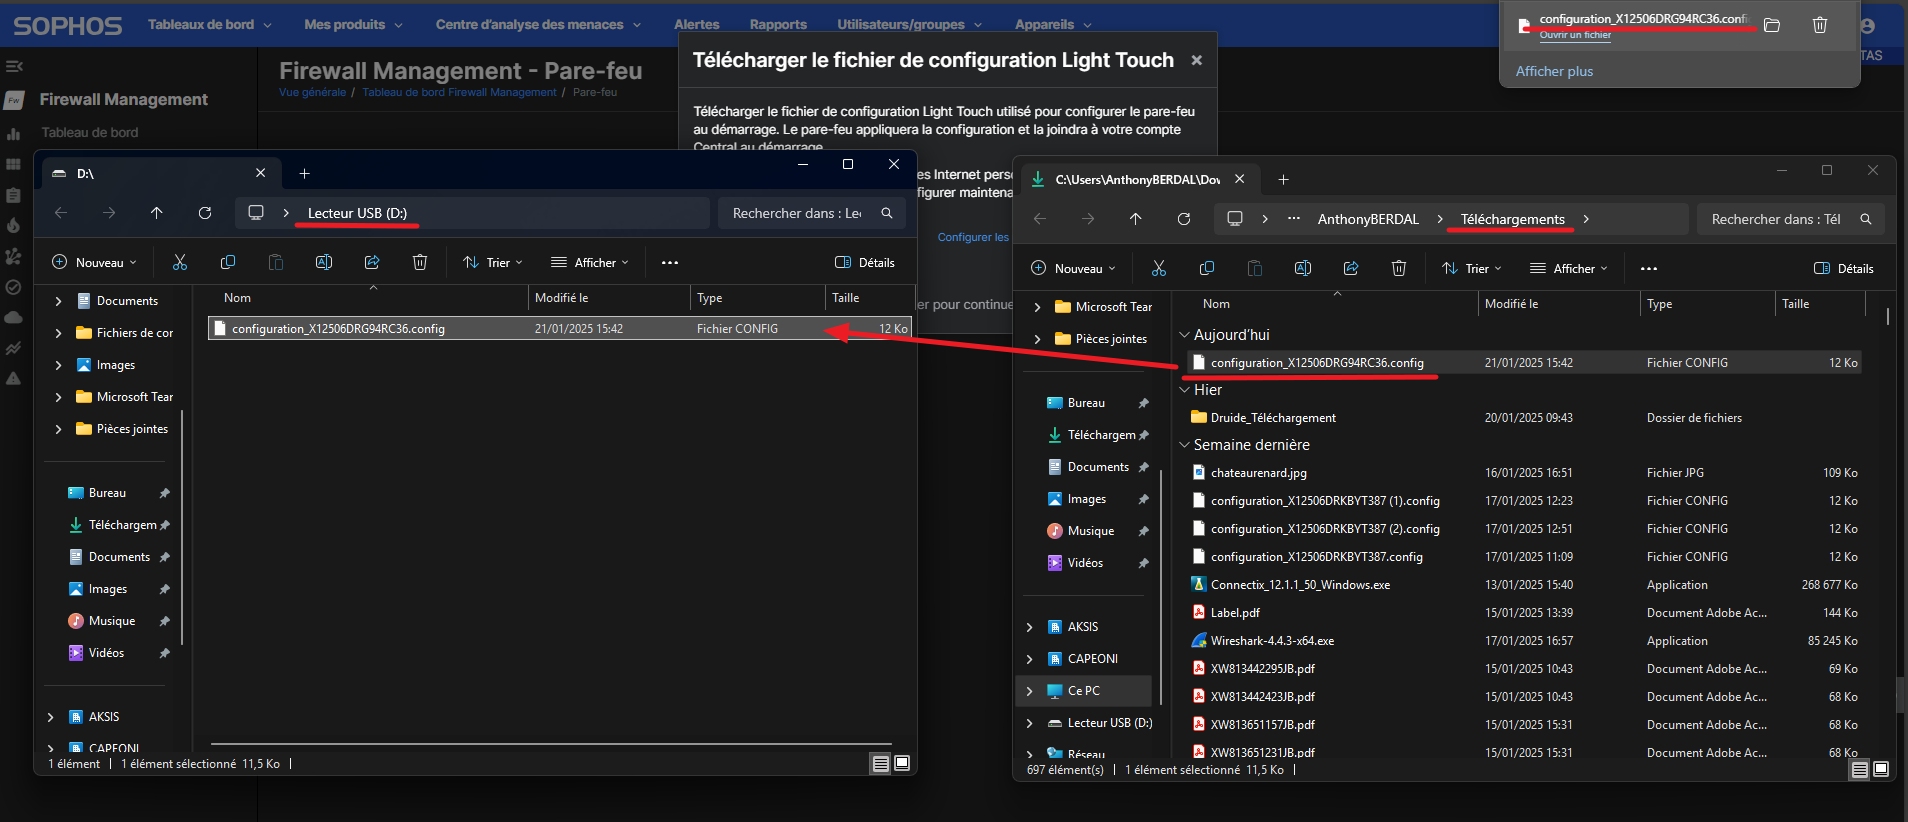Viewport: 1908px width, 822px height.
Task: Share icon in D:\ Explorer window toolbar
Action: pyautogui.click(x=372, y=262)
